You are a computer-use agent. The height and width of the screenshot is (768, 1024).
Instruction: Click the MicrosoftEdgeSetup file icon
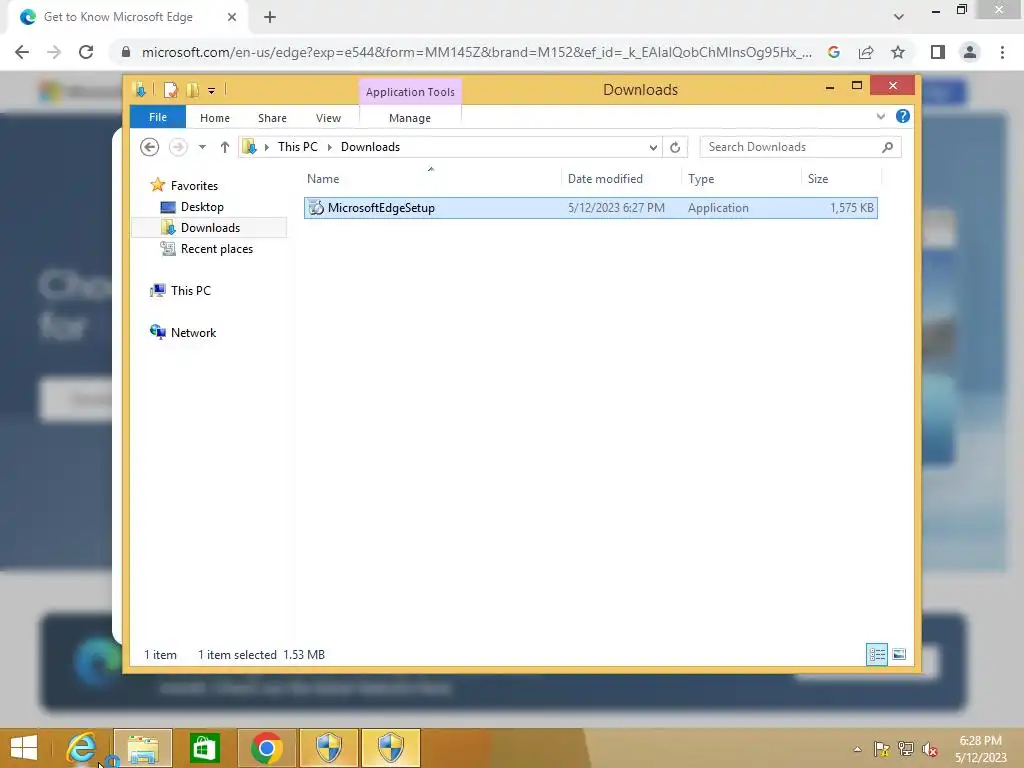click(x=316, y=208)
